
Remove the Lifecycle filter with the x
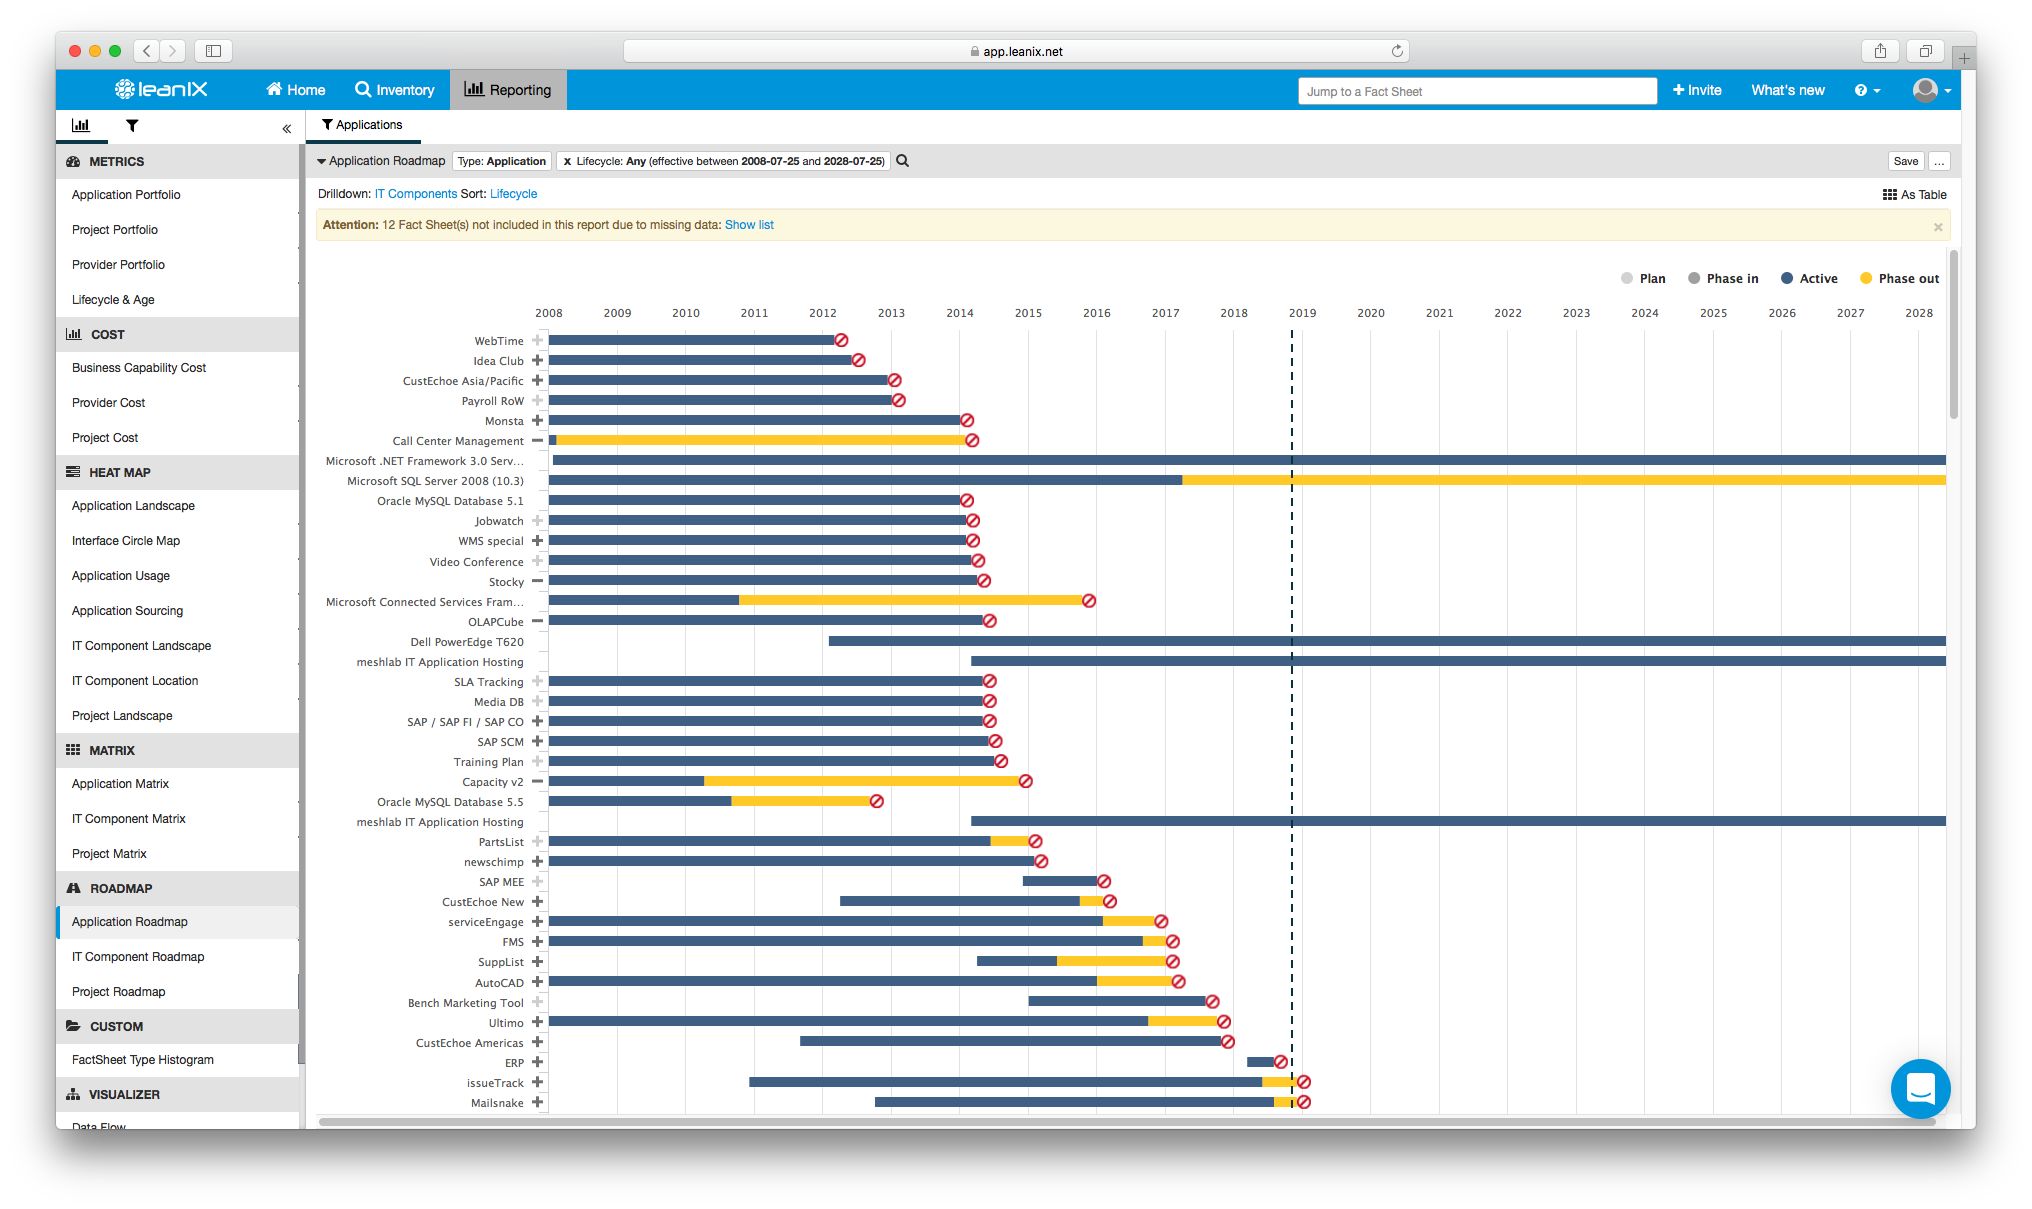point(567,161)
